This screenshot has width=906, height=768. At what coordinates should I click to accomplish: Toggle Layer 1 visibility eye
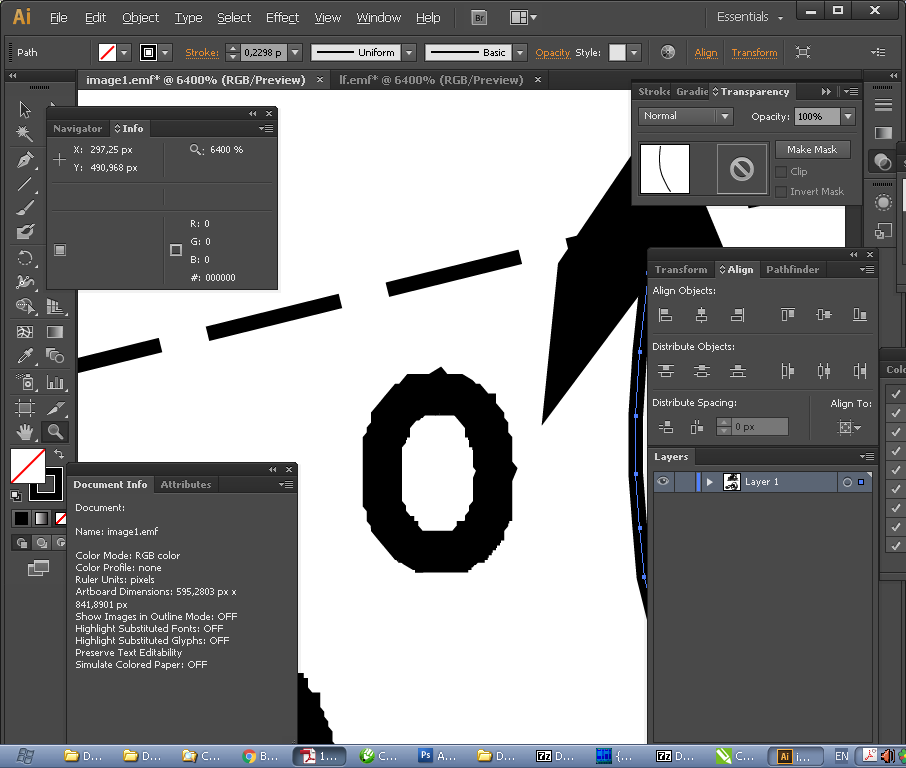(663, 481)
